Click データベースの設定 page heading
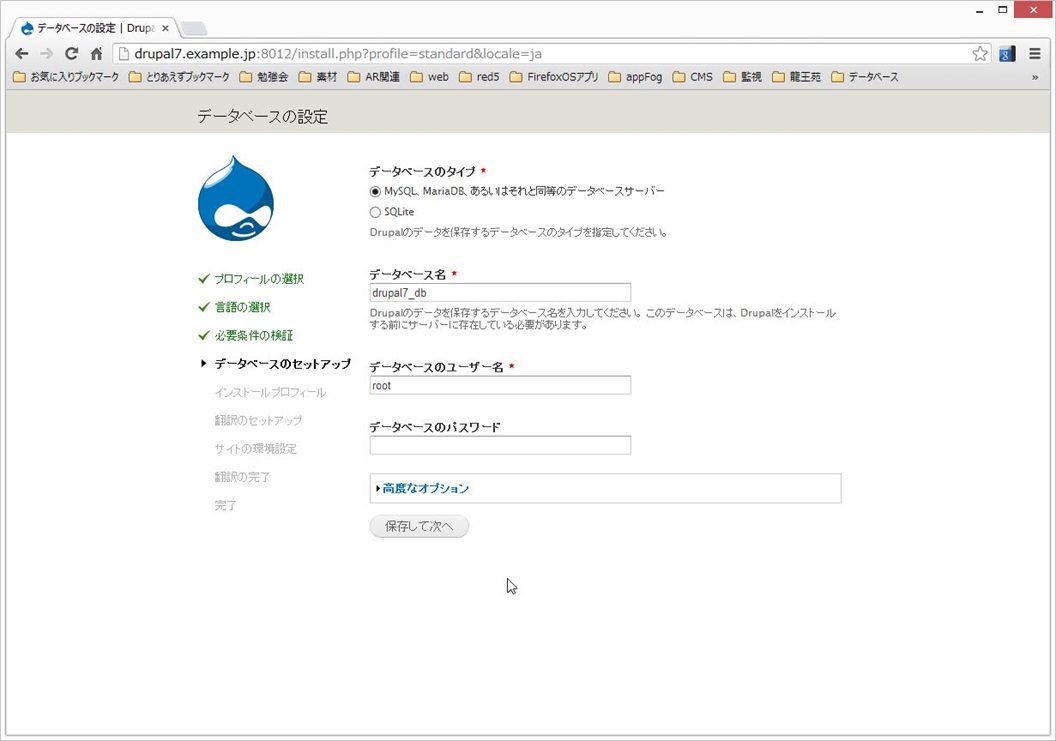 click(263, 117)
